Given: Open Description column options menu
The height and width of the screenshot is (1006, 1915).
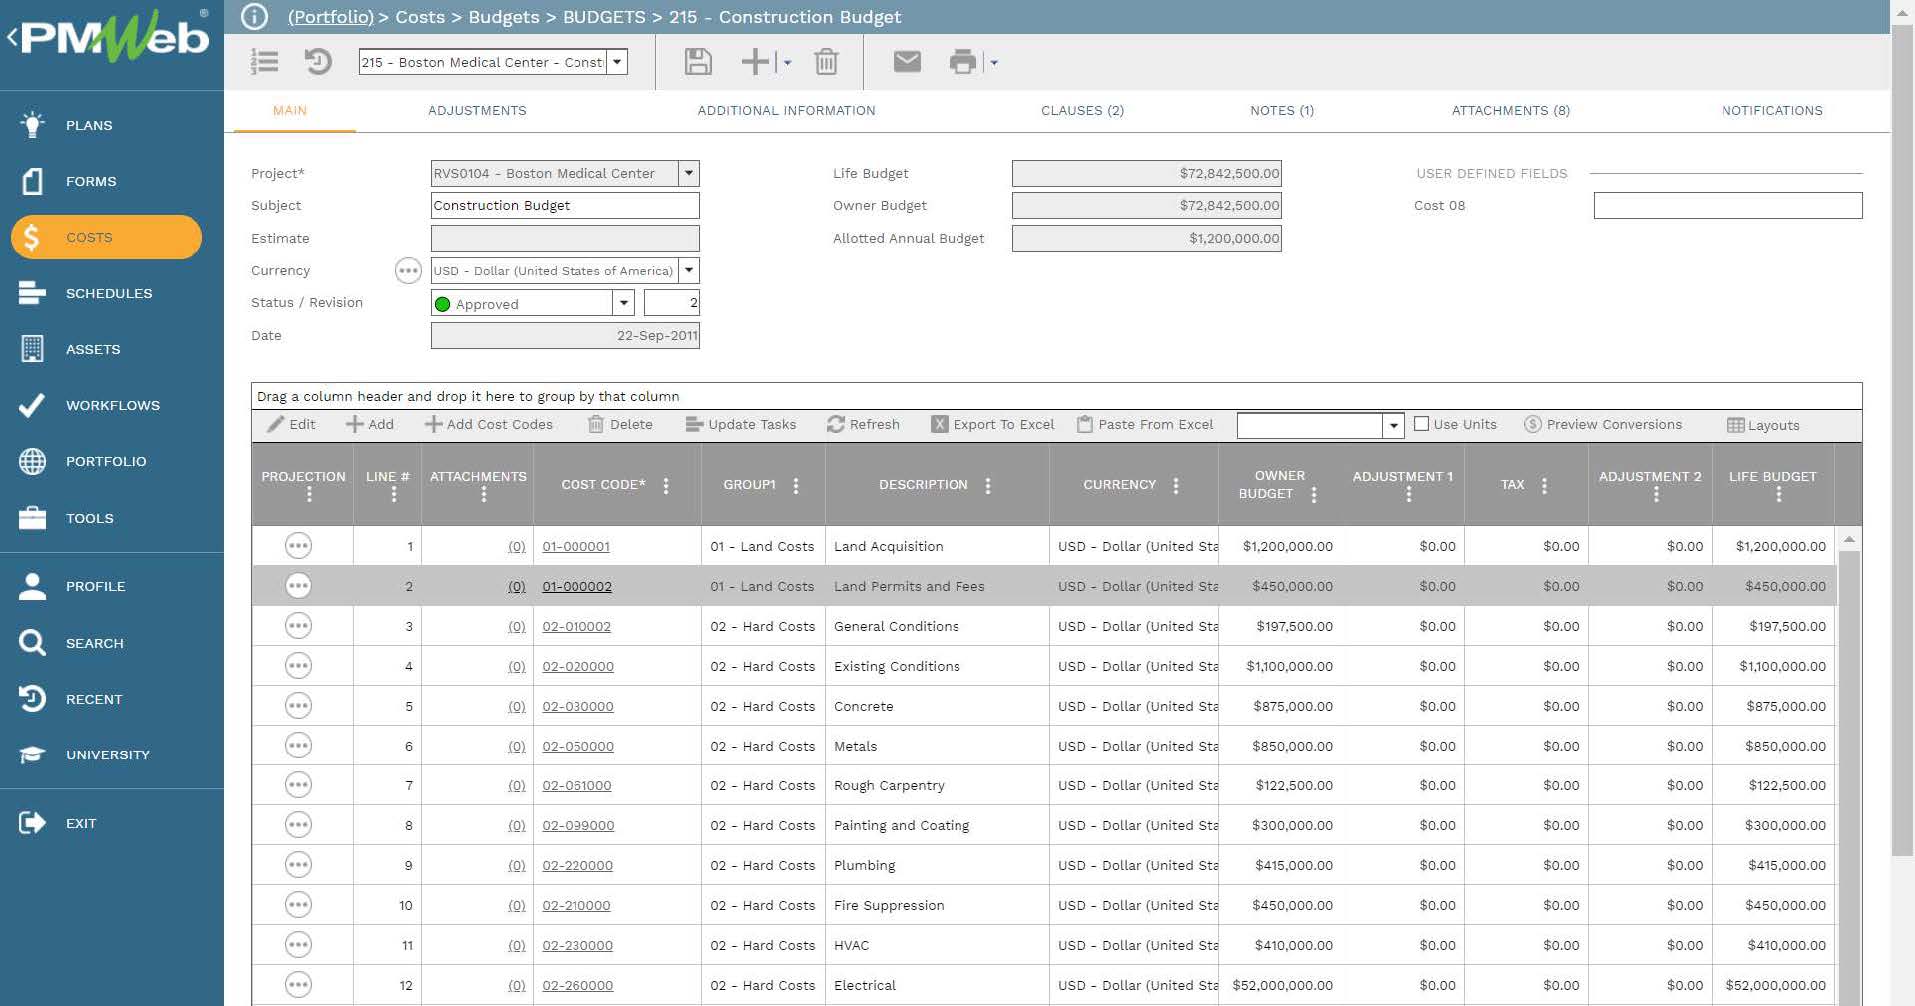Looking at the screenshot, I should (988, 485).
